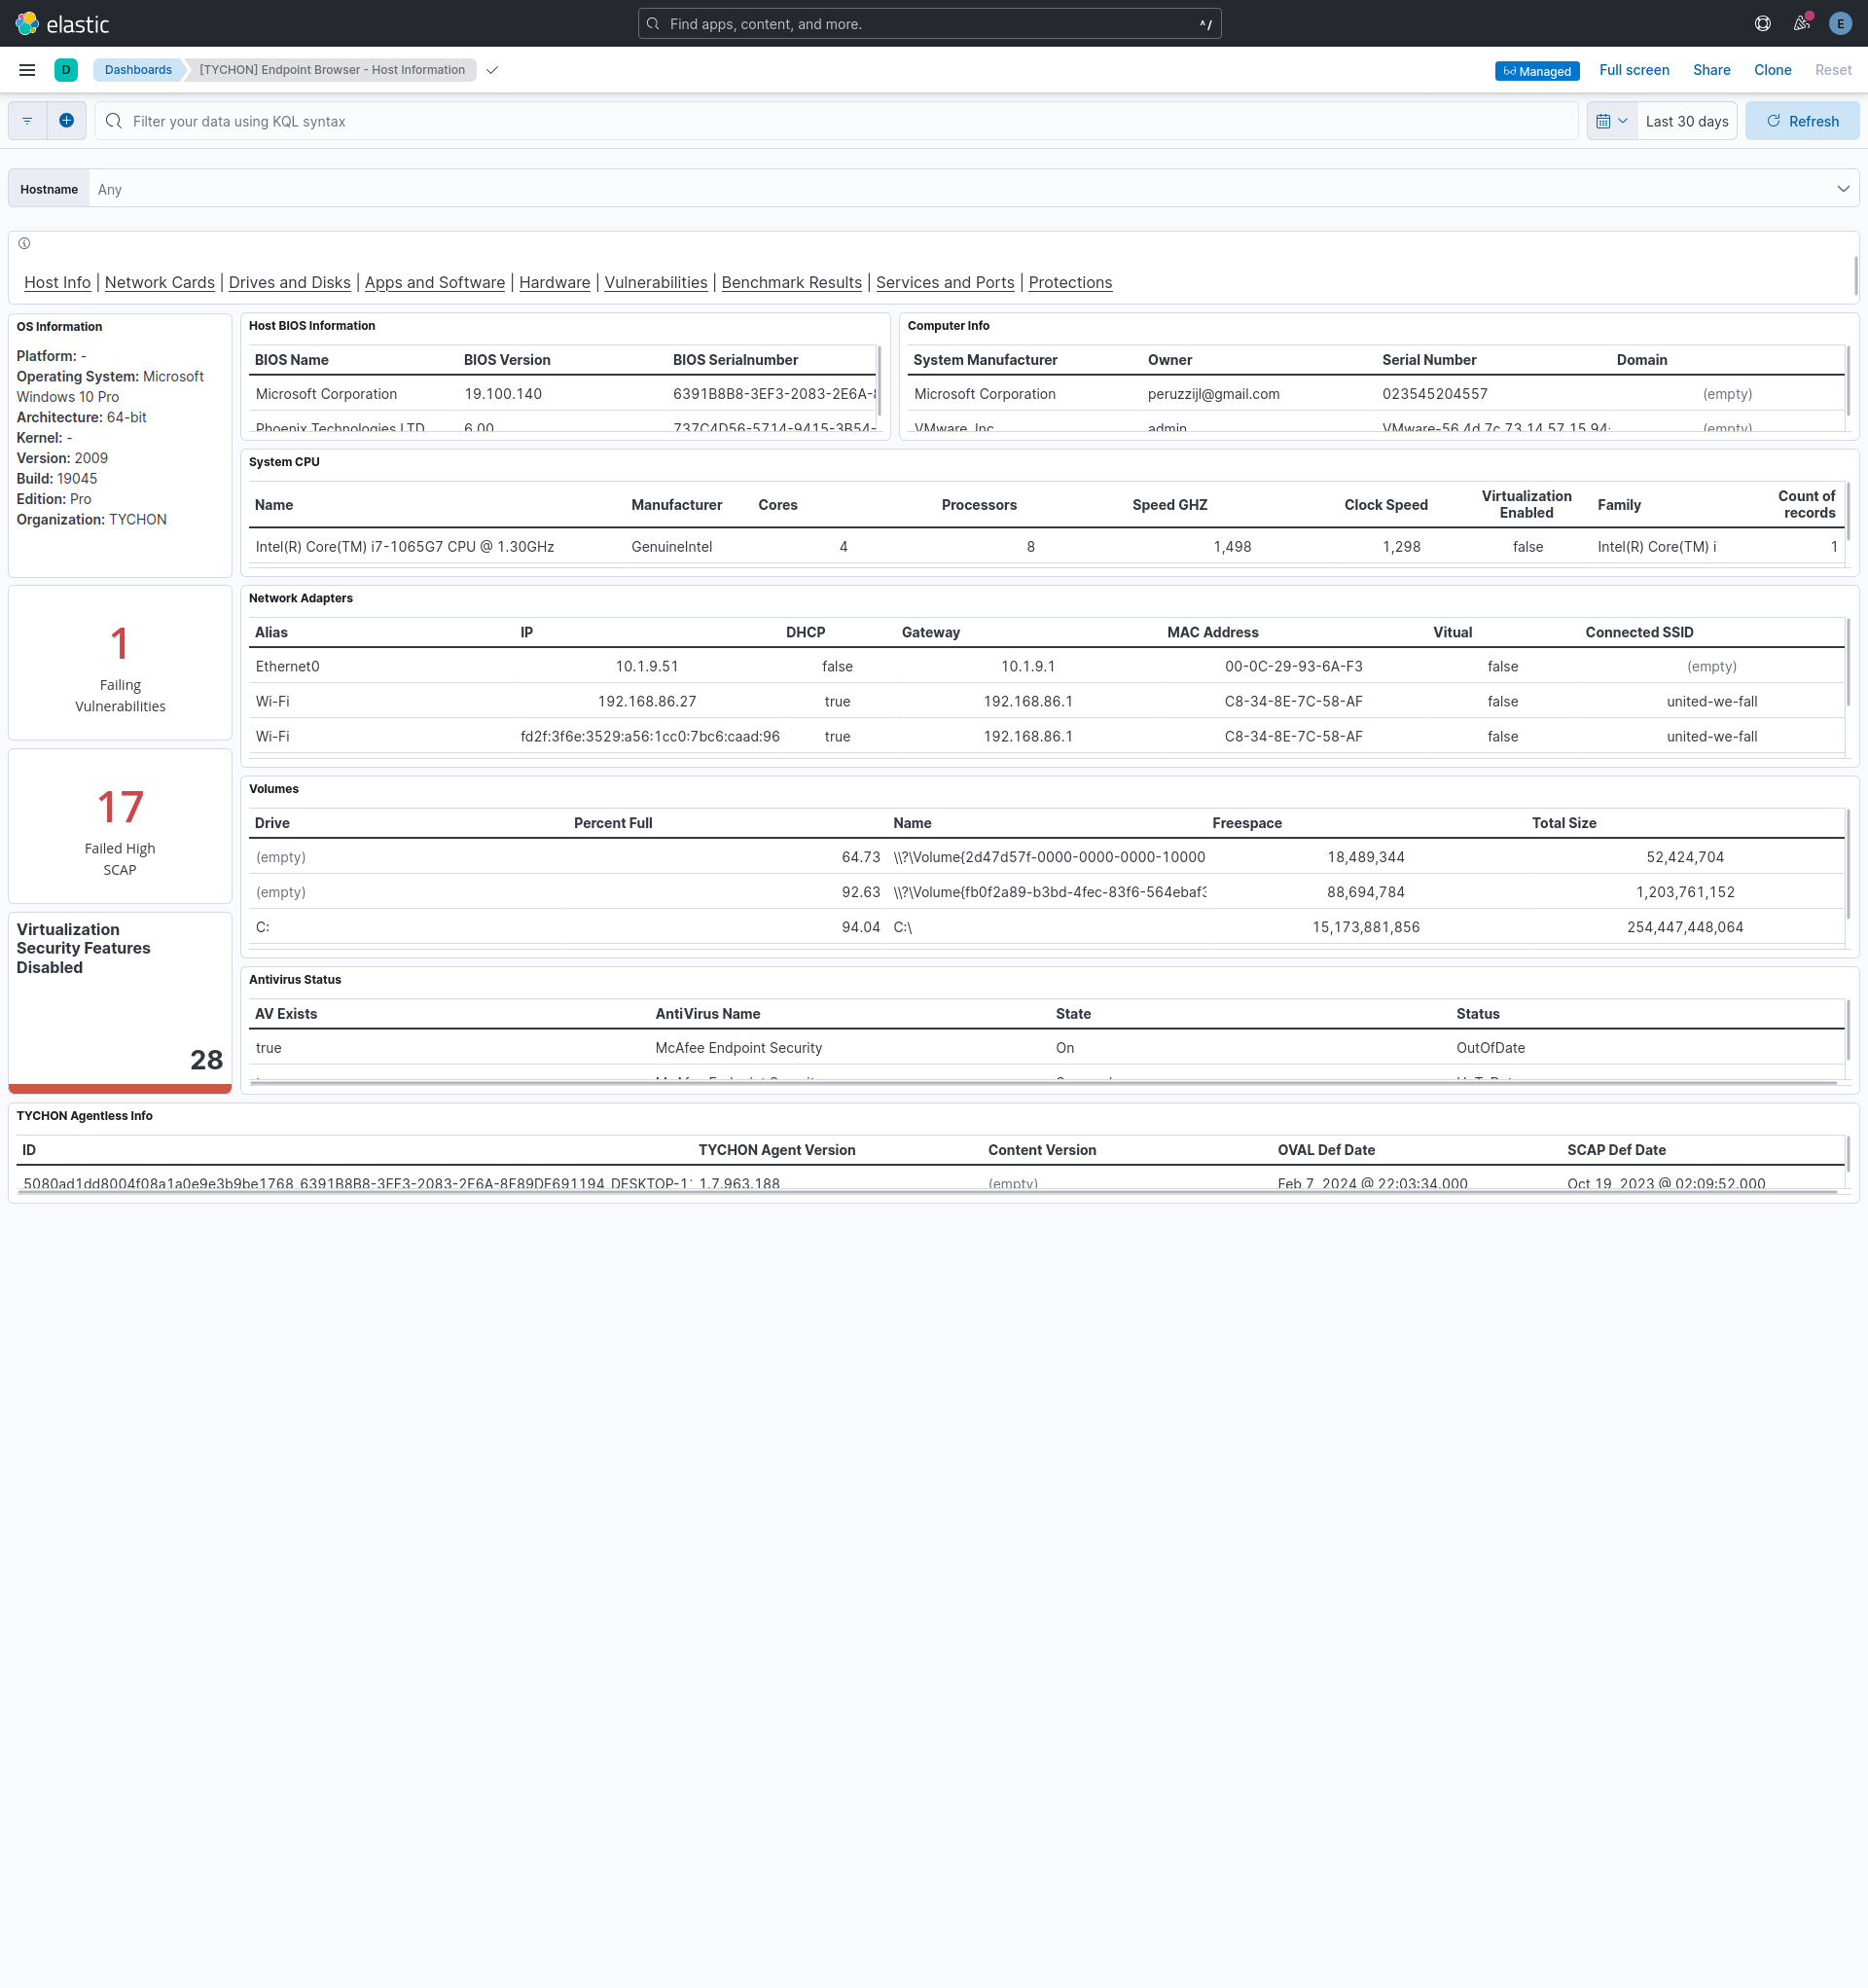Image resolution: width=1868 pixels, height=1988 pixels.
Task: Open the navigation hamburger menu
Action: point(27,70)
